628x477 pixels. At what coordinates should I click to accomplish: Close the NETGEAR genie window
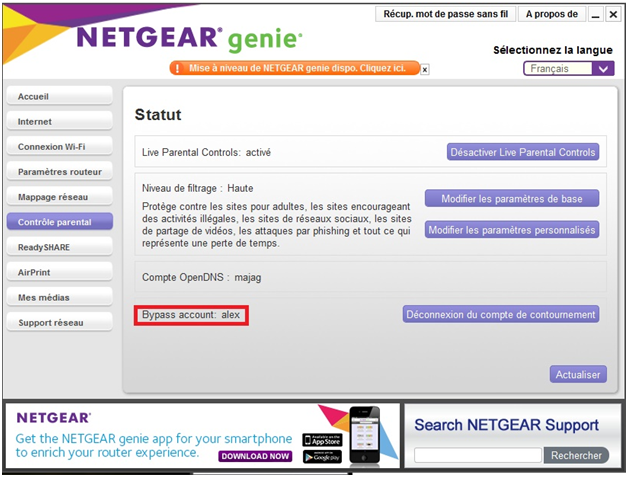(x=613, y=14)
